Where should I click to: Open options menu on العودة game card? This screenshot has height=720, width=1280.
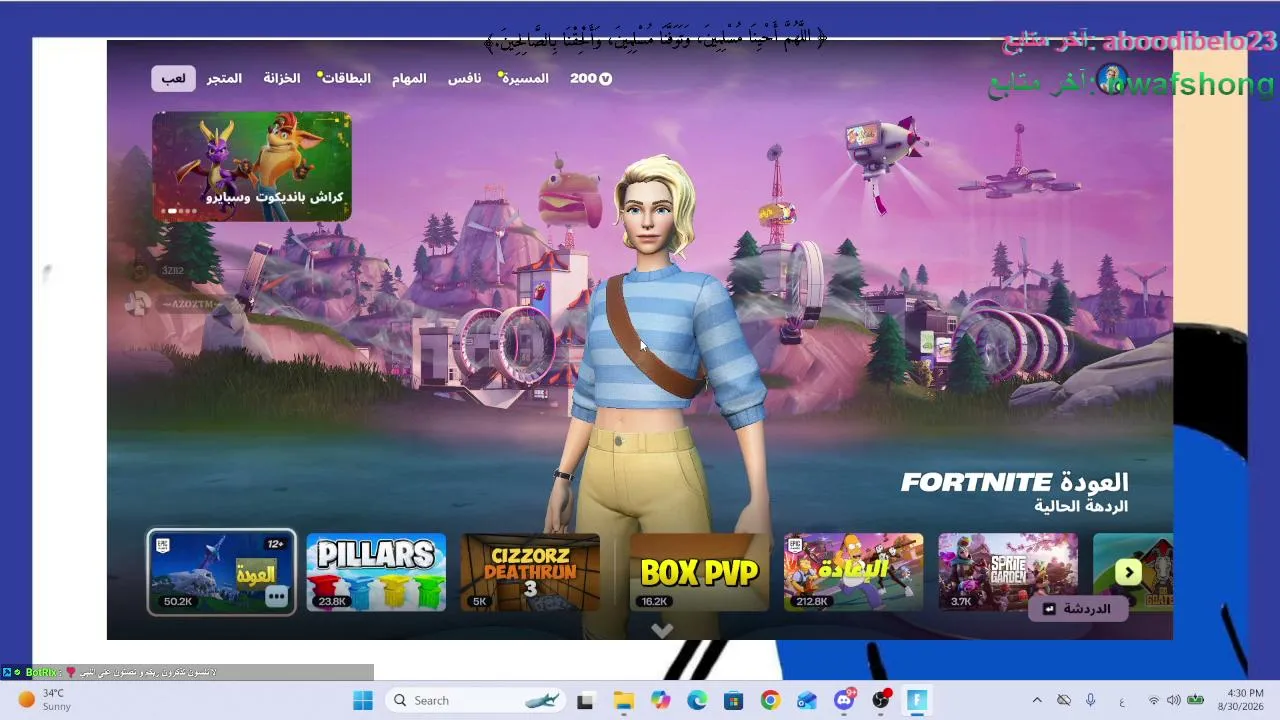(277, 596)
